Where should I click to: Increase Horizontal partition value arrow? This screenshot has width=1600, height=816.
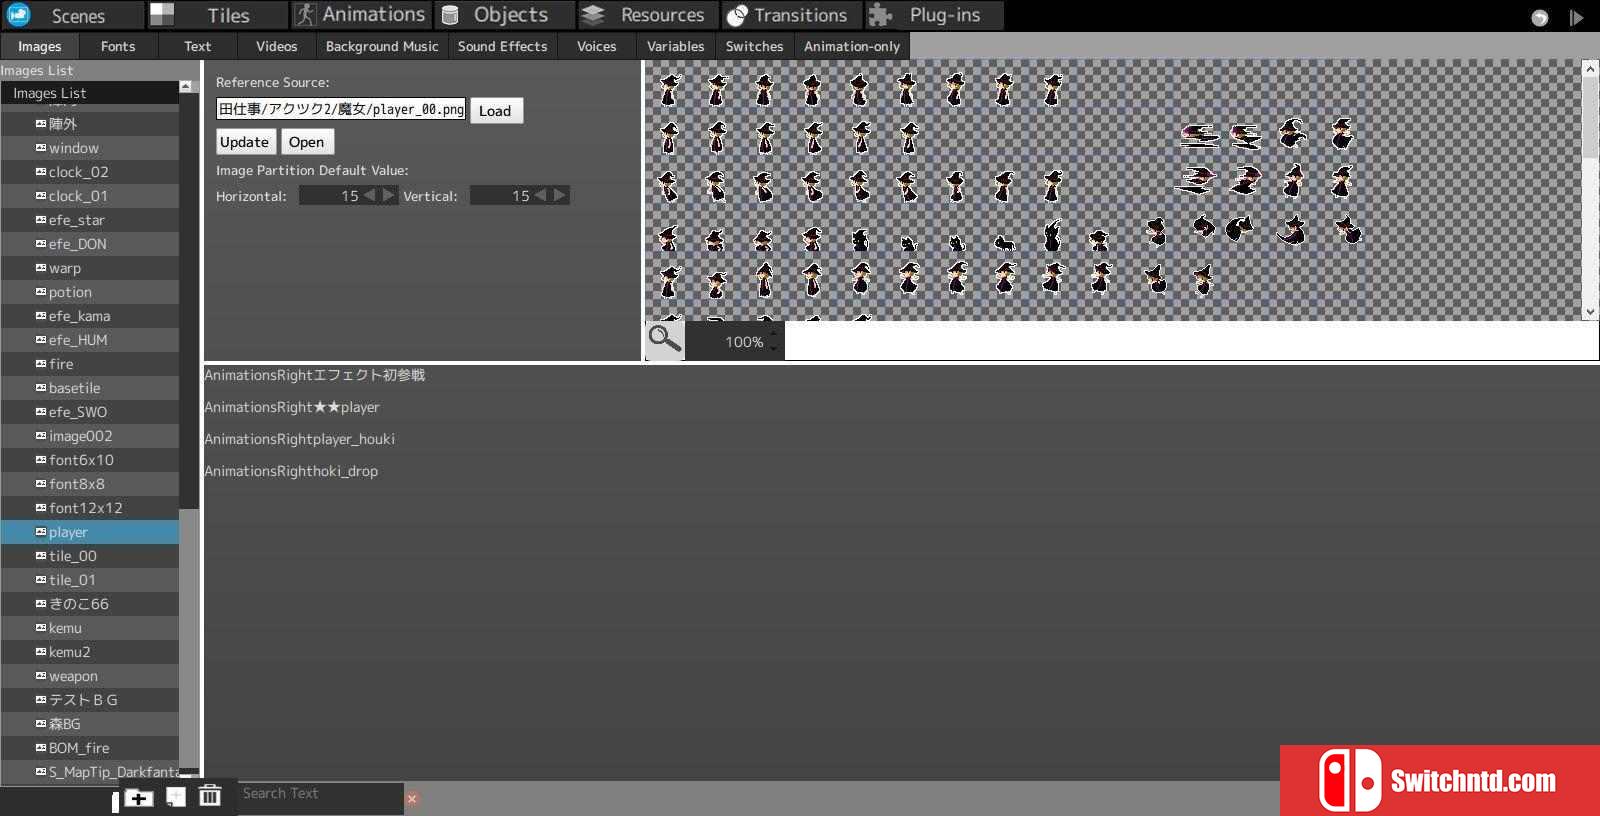tap(389, 195)
